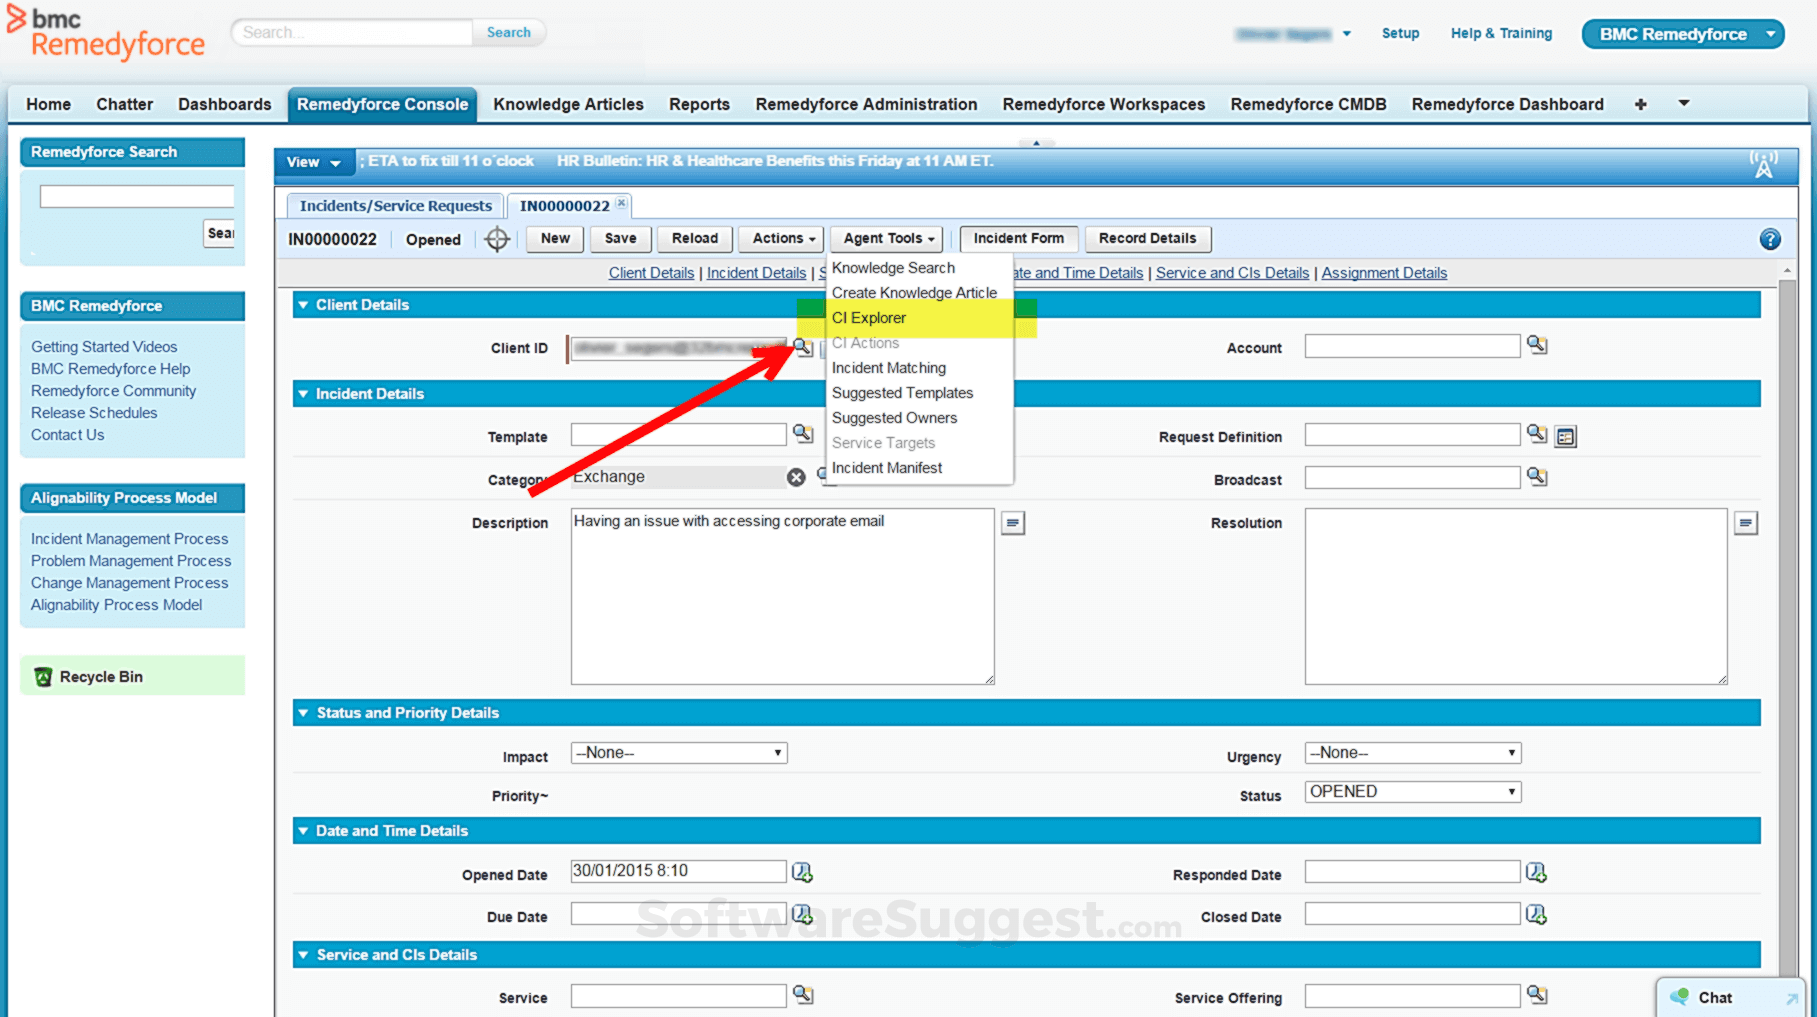Image resolution: width=1817 pixels, height=1017 pixels.
Task: Collapse the Date and Time Details section
Action: tap(303, 831)
